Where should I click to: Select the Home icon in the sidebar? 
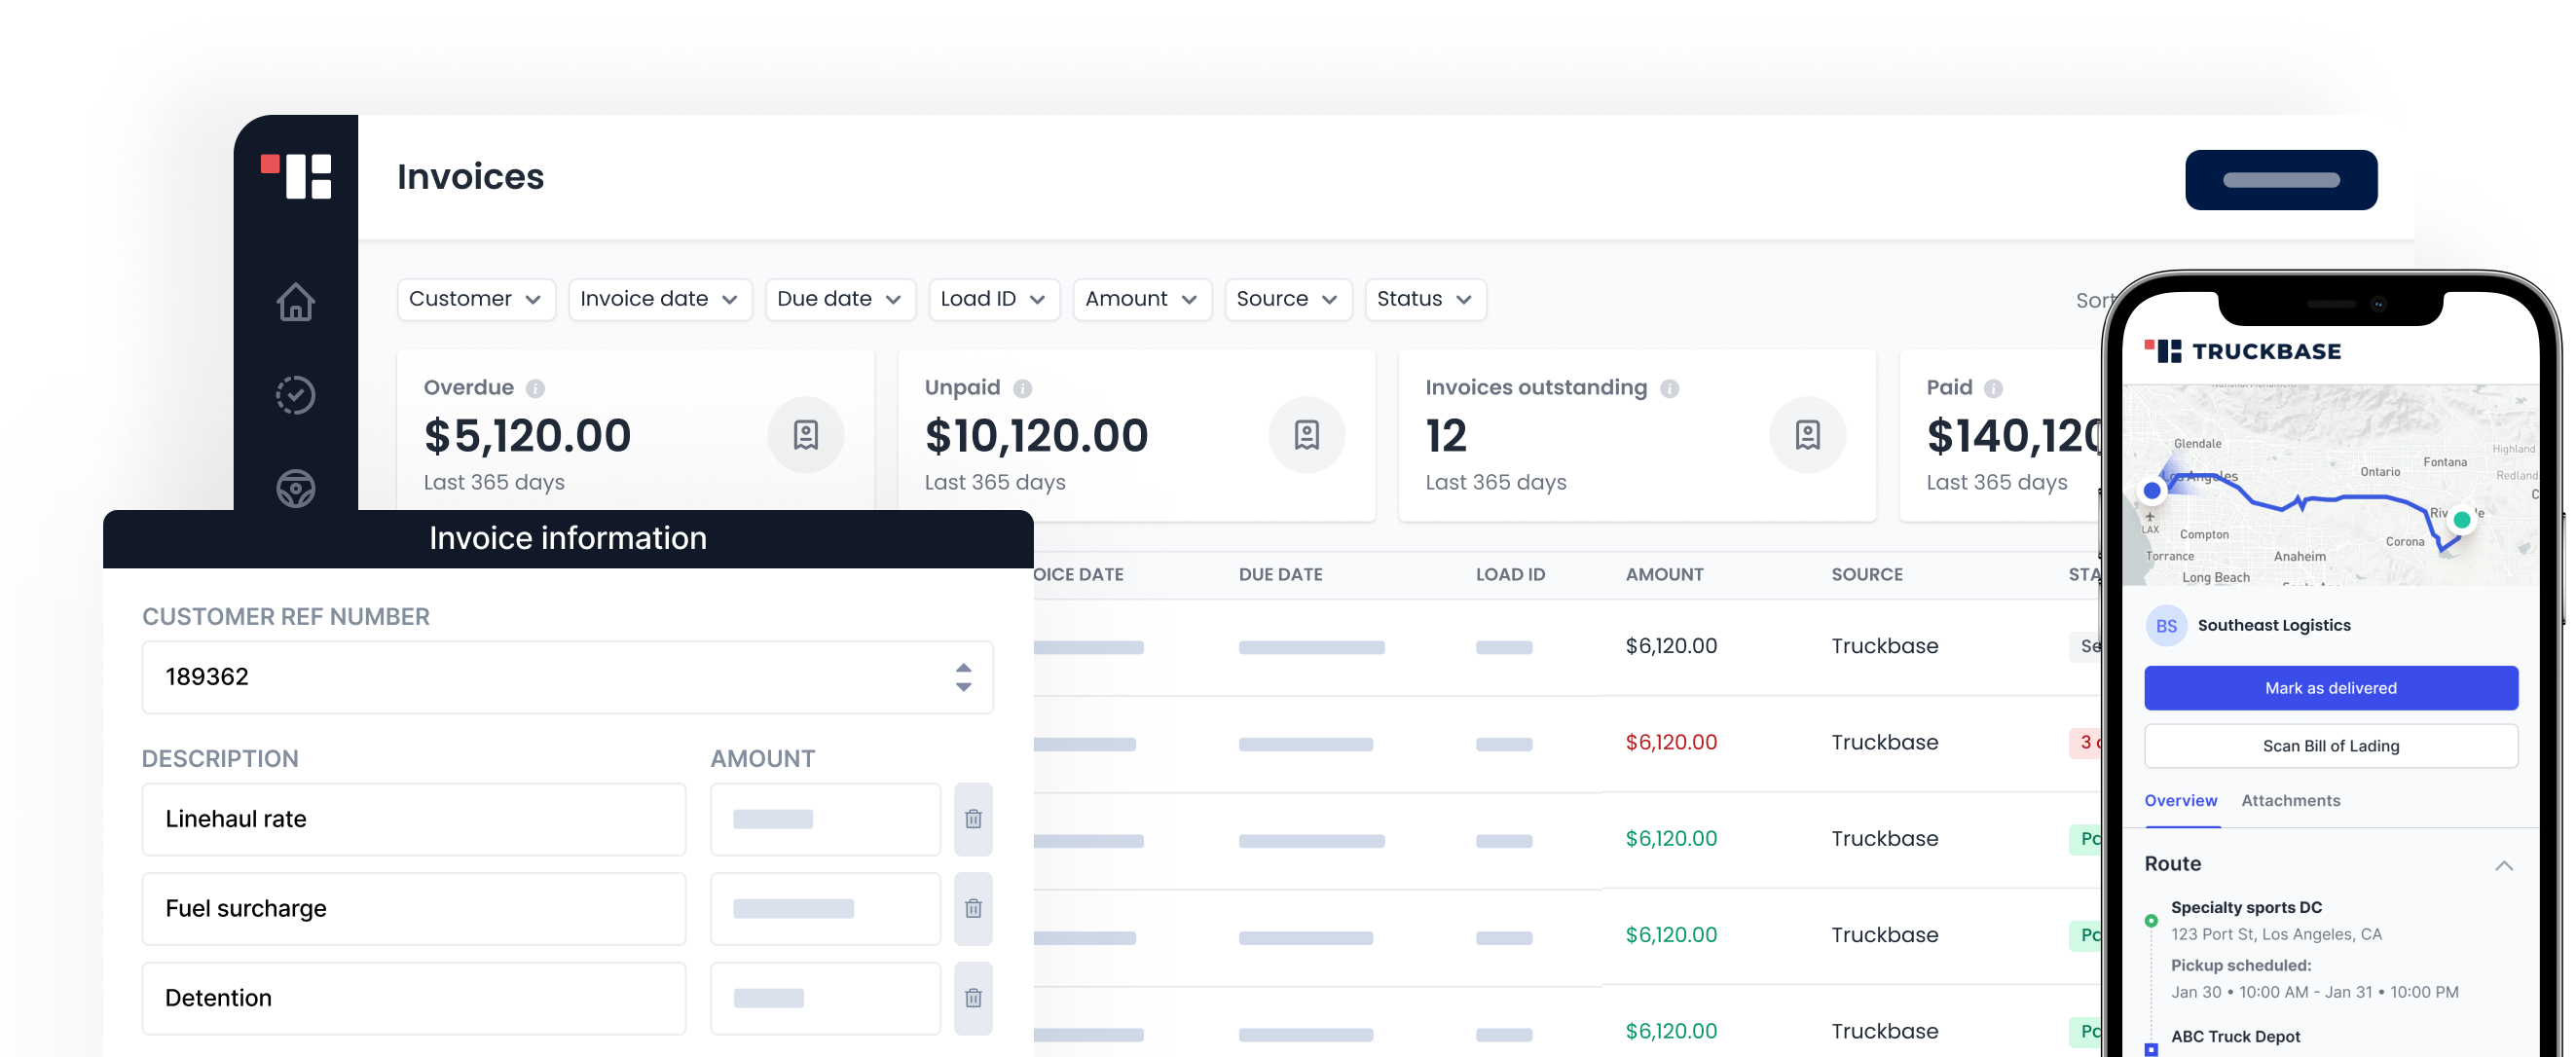click(296, 301)
